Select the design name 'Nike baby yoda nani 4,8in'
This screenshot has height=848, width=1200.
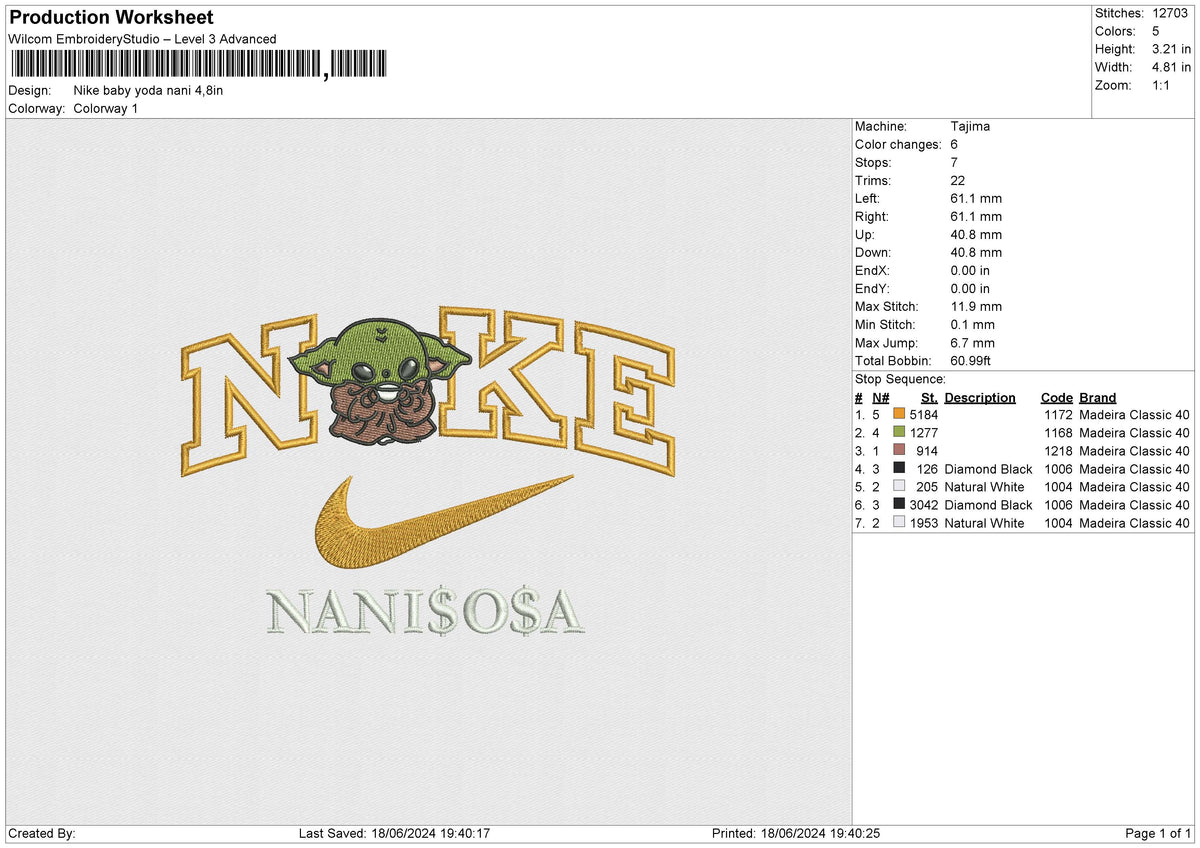(x=148, y=91)
